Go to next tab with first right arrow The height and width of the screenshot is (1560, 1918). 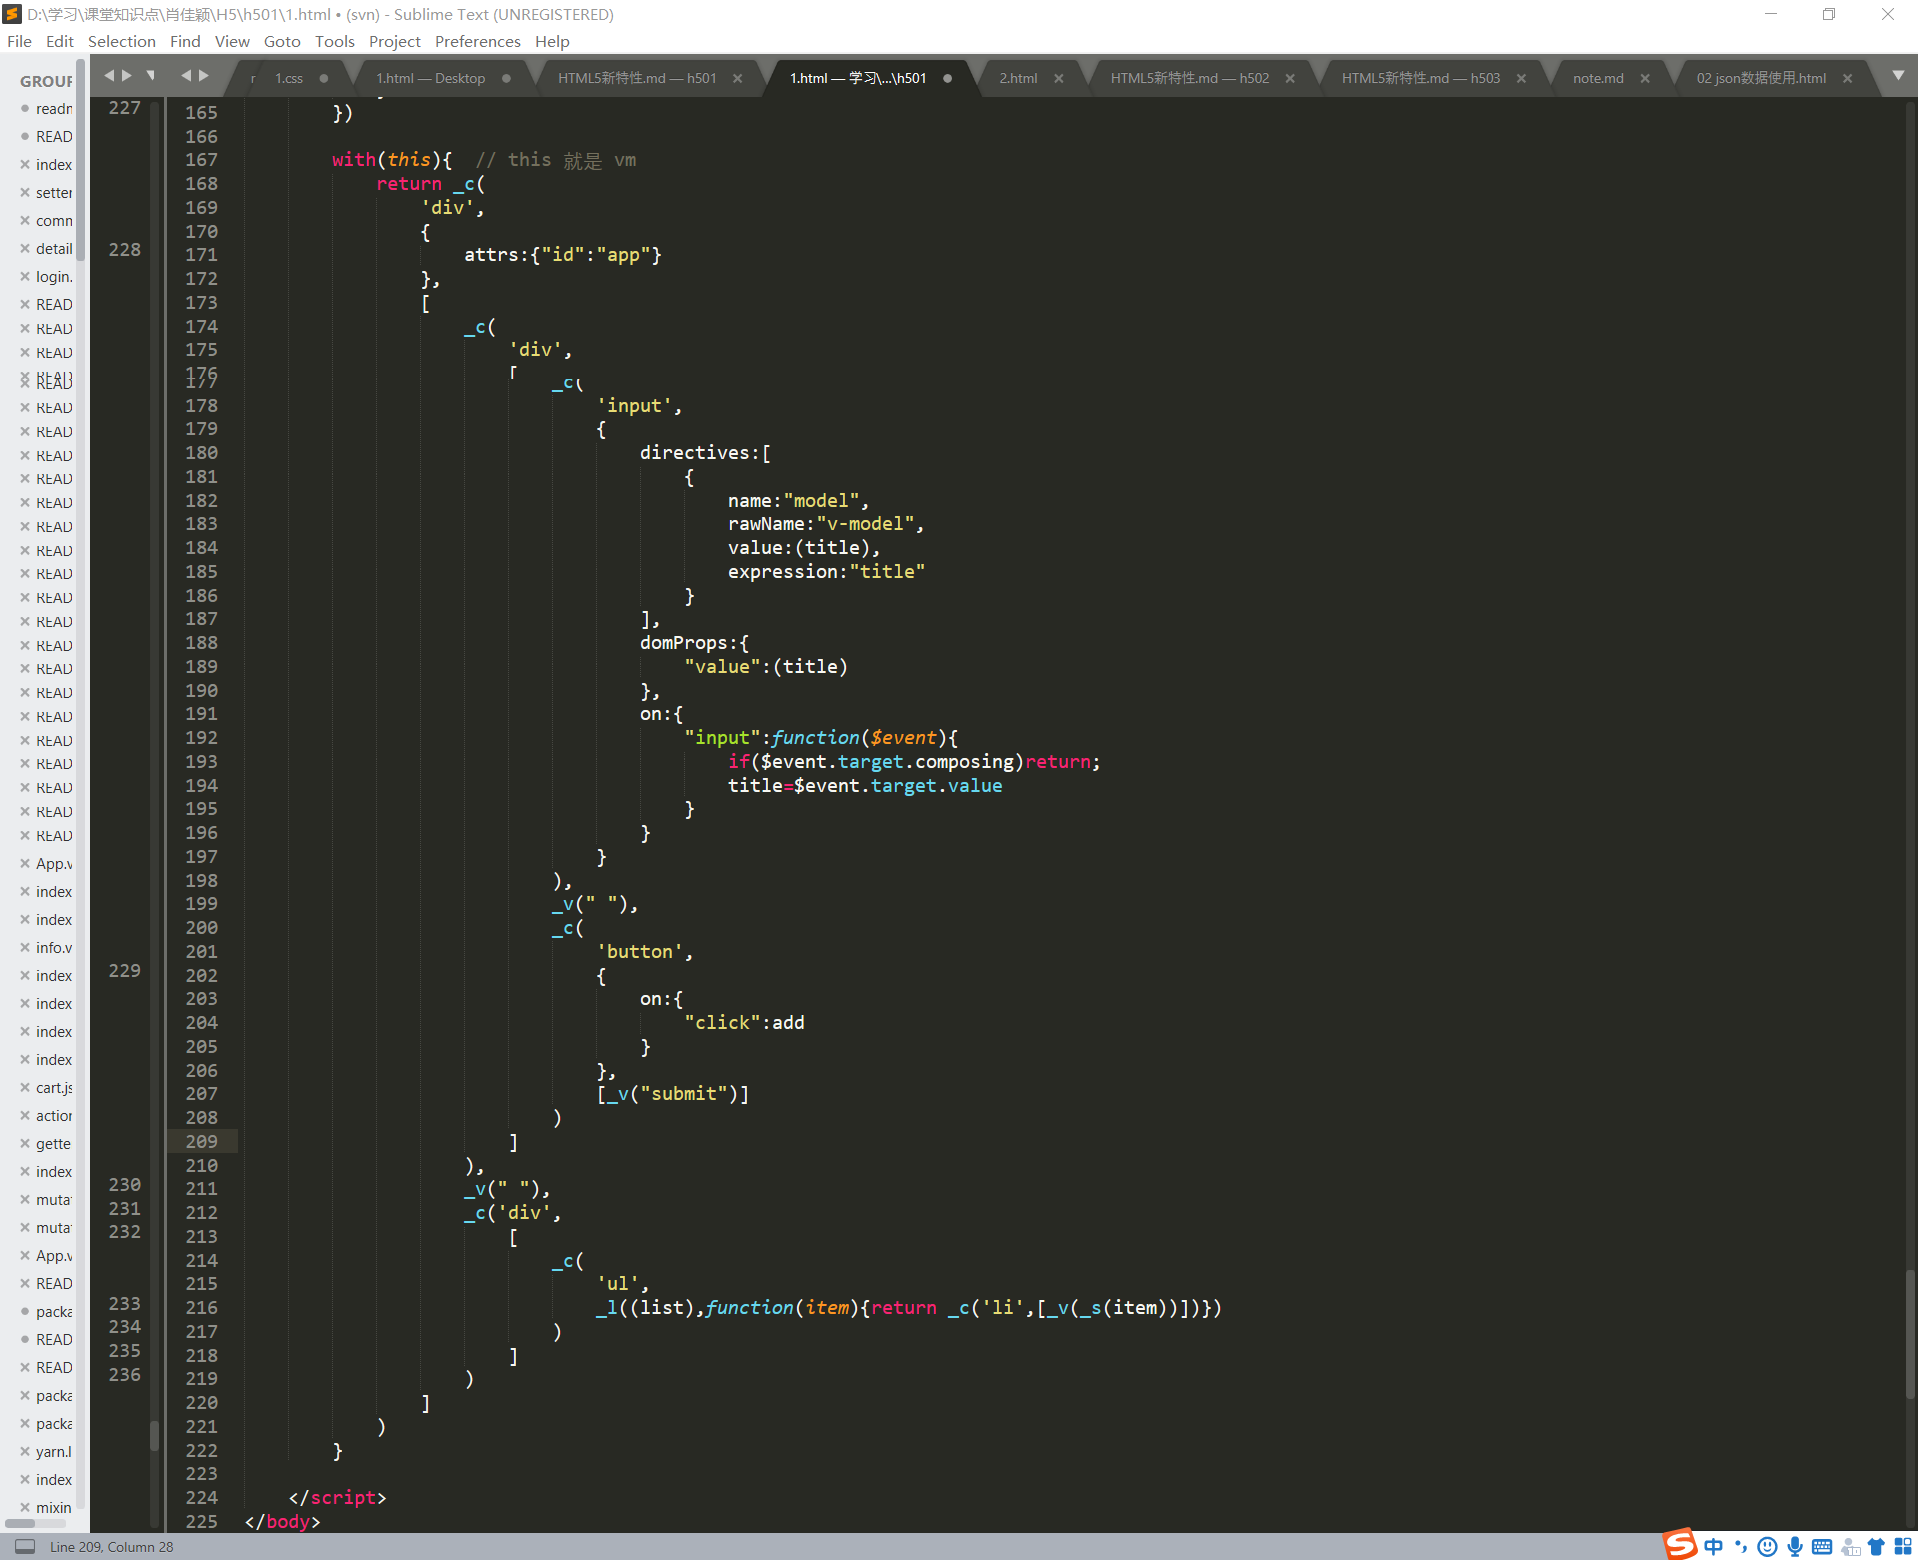pyautogui.click(x=127, y=75)
